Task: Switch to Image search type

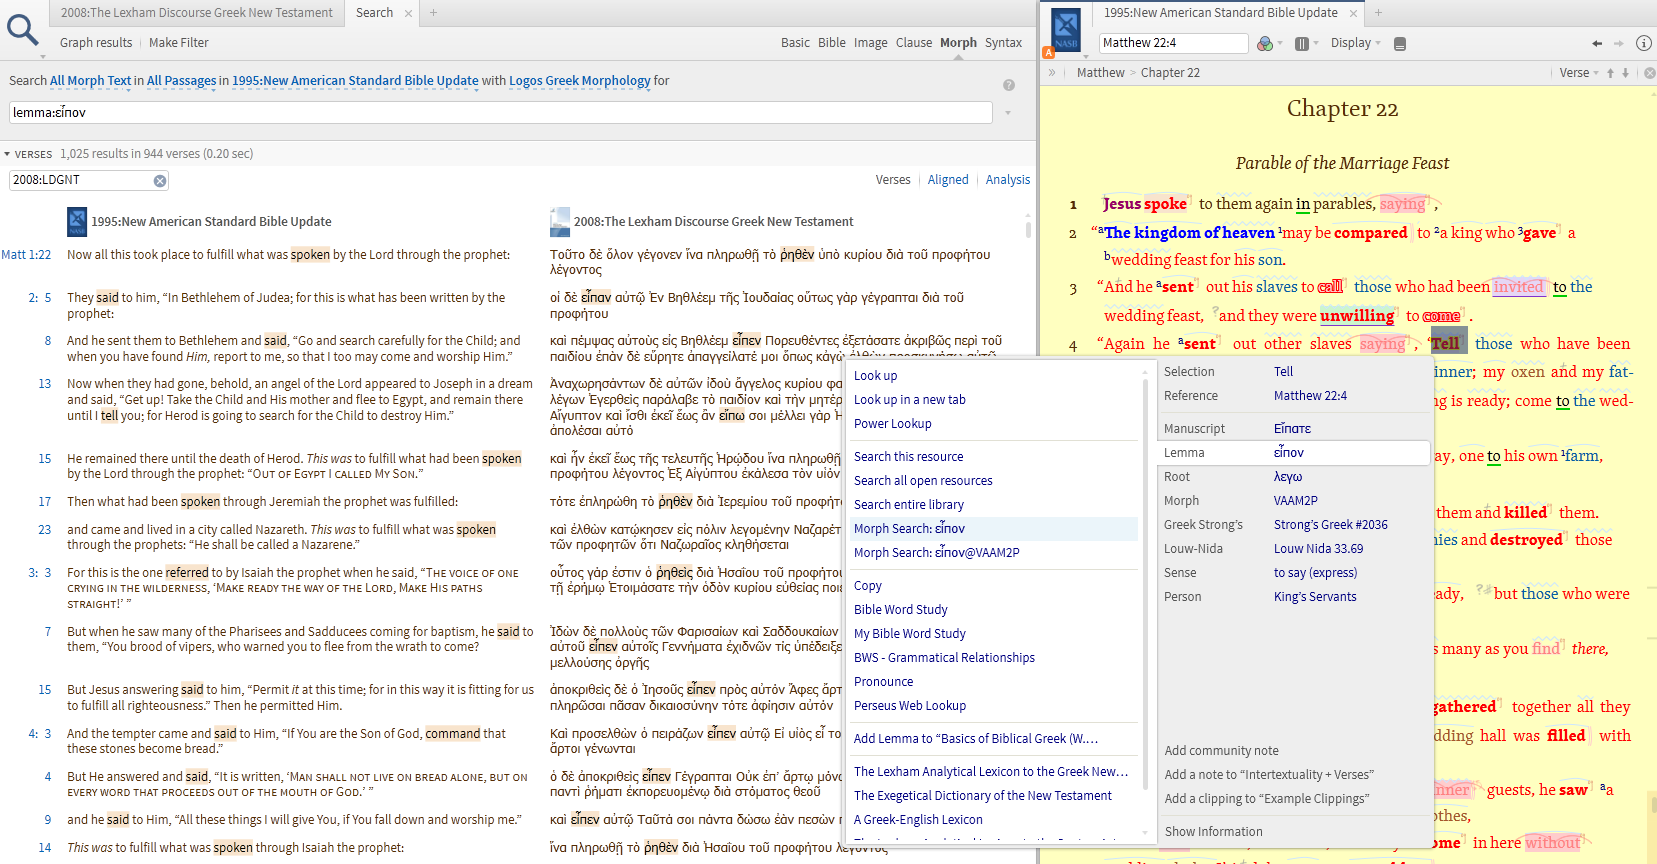Action: 870,43
